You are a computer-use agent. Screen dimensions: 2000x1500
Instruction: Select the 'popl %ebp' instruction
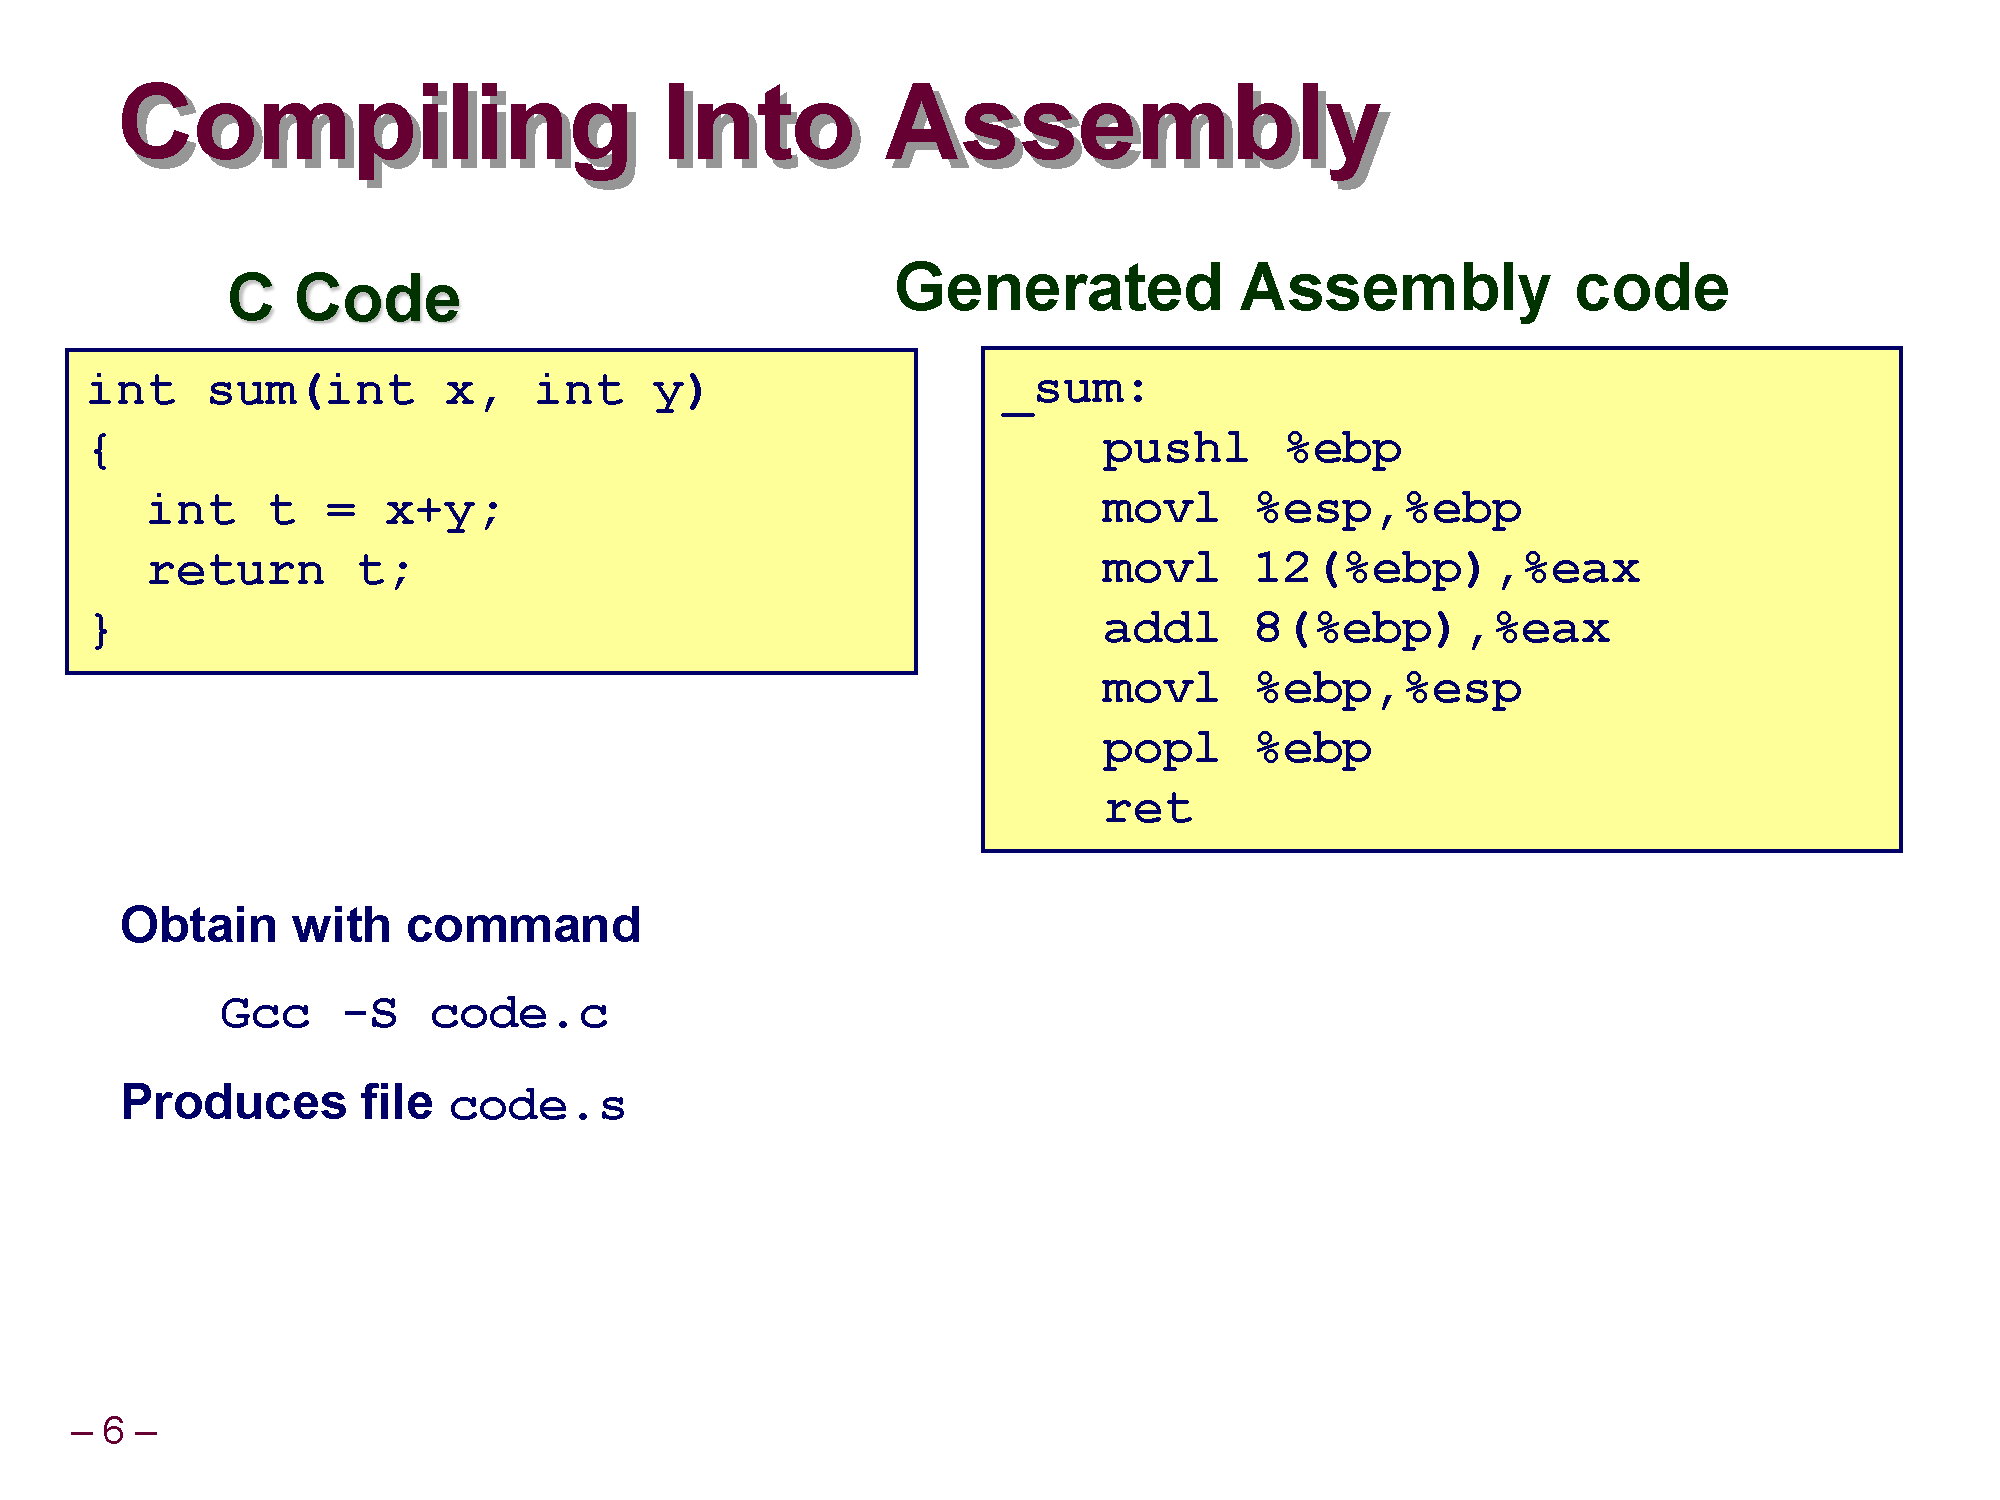1236,750
